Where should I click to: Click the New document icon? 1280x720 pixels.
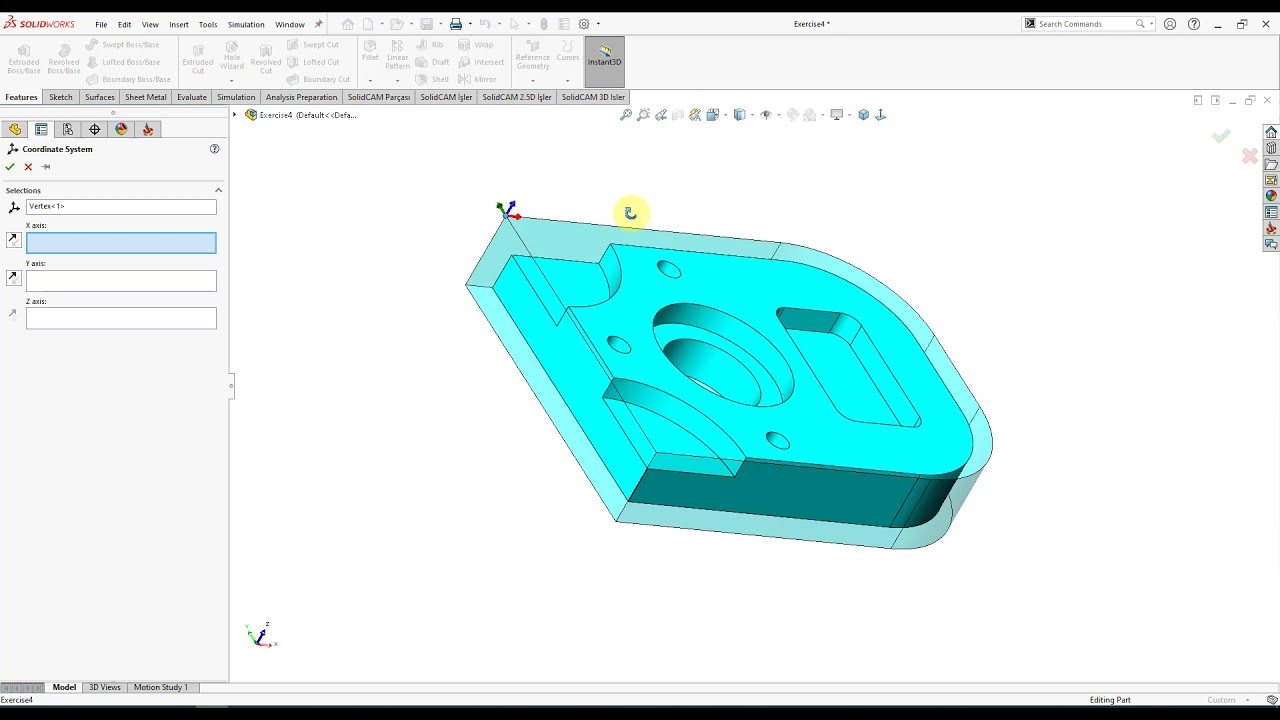coord(369,24)
